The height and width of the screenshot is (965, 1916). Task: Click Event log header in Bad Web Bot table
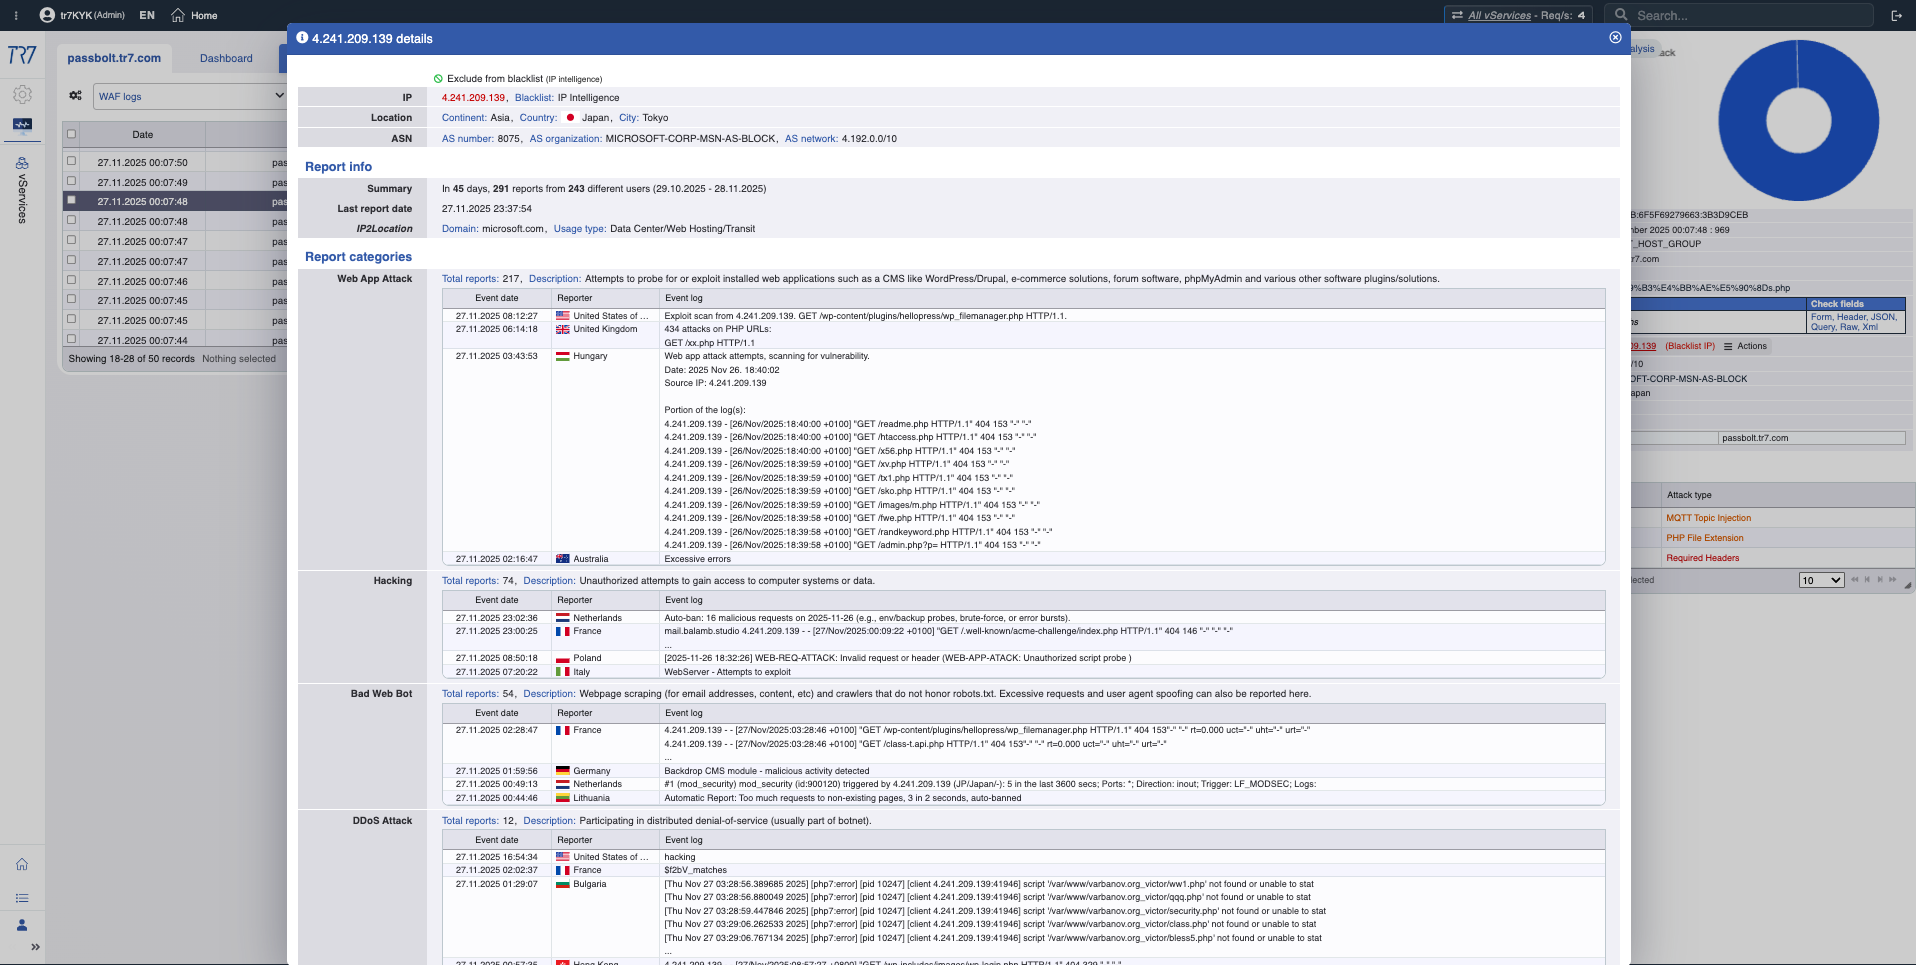pyautogui.click(x=1132, y=713)
